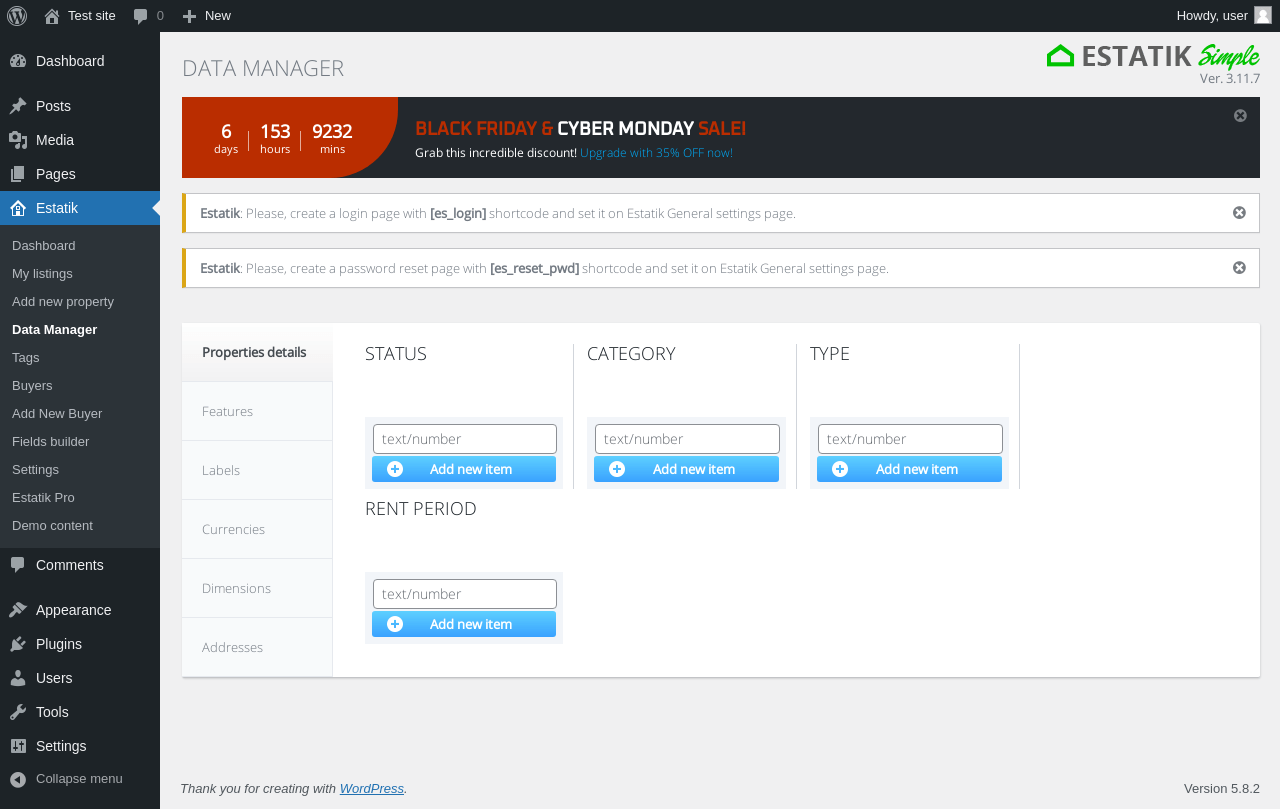Click the Estatik Simple logo
Image resolution: width=1280 pixels, height=809 pixels.
[1153, 57]
